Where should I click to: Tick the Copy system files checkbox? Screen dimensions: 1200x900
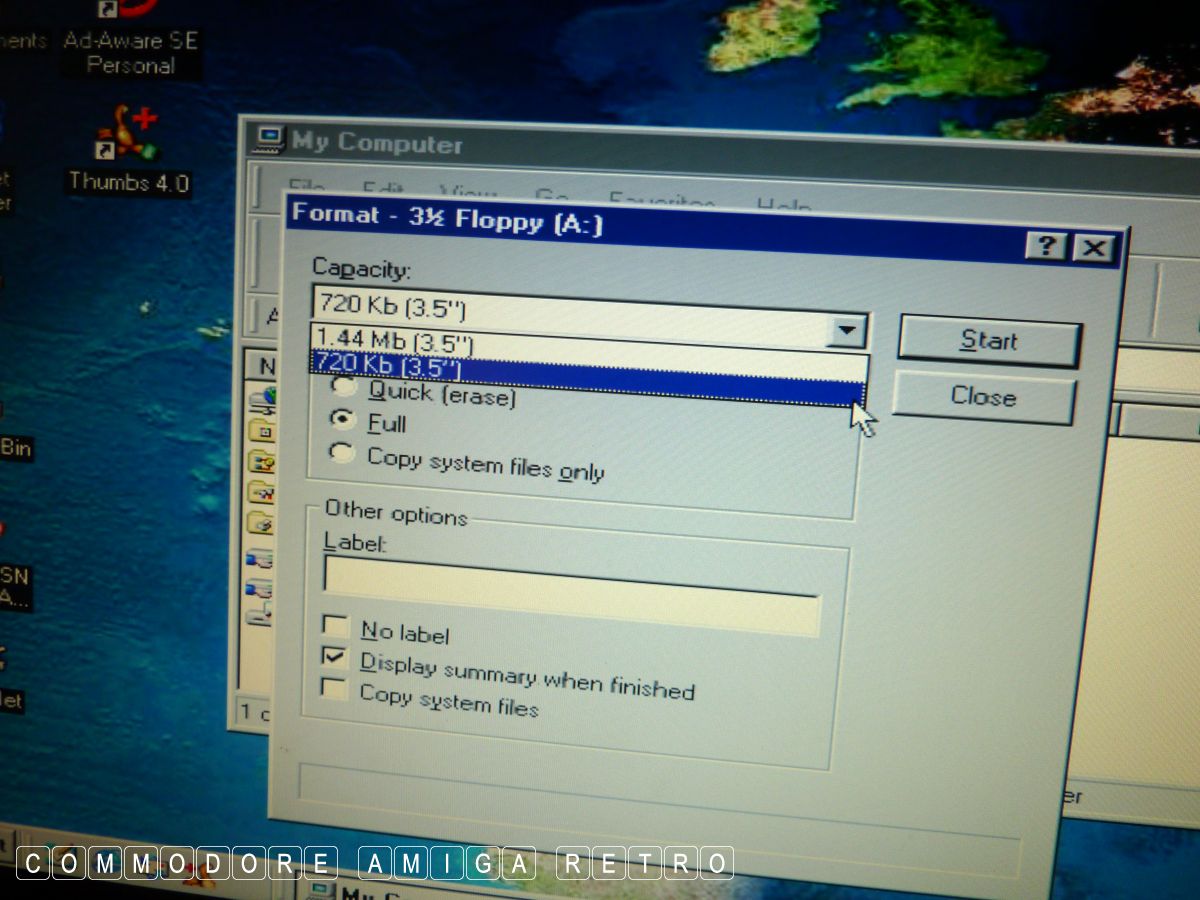pyautogui.click(x=333, y=689)
